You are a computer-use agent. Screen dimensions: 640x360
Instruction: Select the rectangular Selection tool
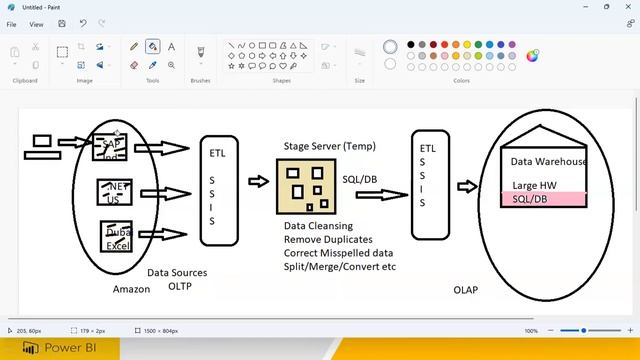(x=62, y=52)
